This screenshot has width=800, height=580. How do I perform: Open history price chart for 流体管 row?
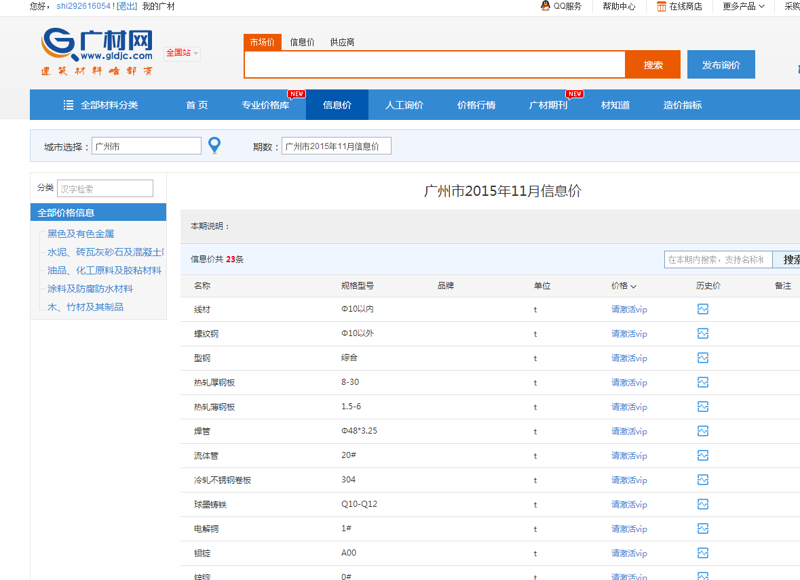pos(703,456)
